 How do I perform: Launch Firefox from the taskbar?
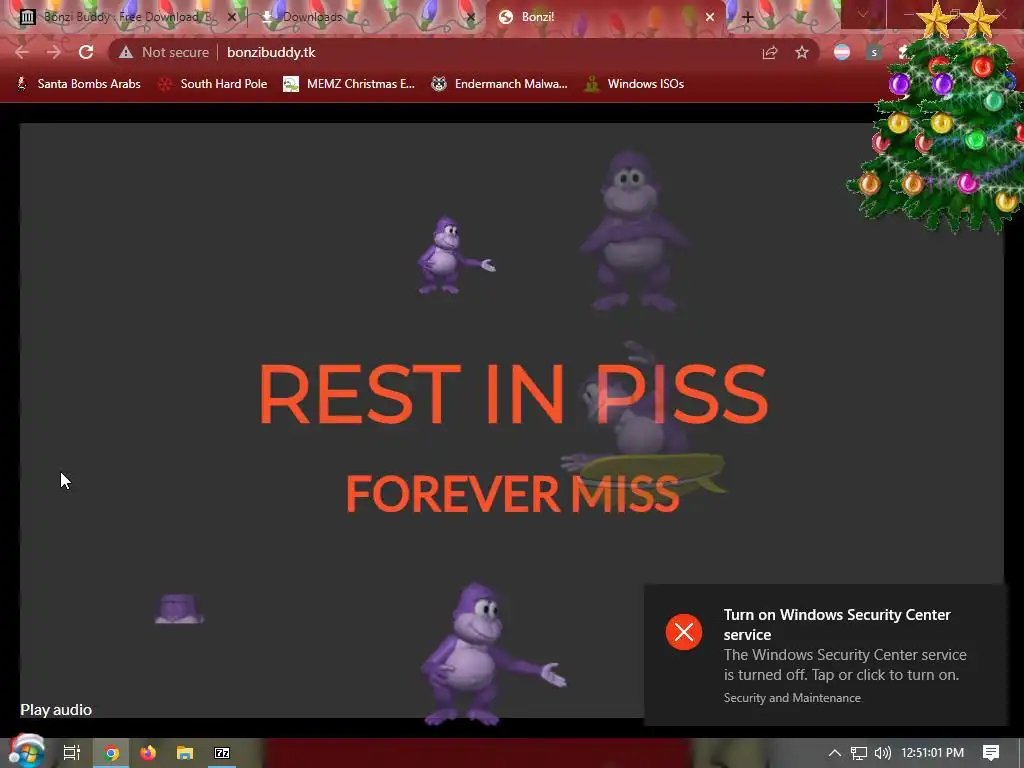[x=148, y=753]
